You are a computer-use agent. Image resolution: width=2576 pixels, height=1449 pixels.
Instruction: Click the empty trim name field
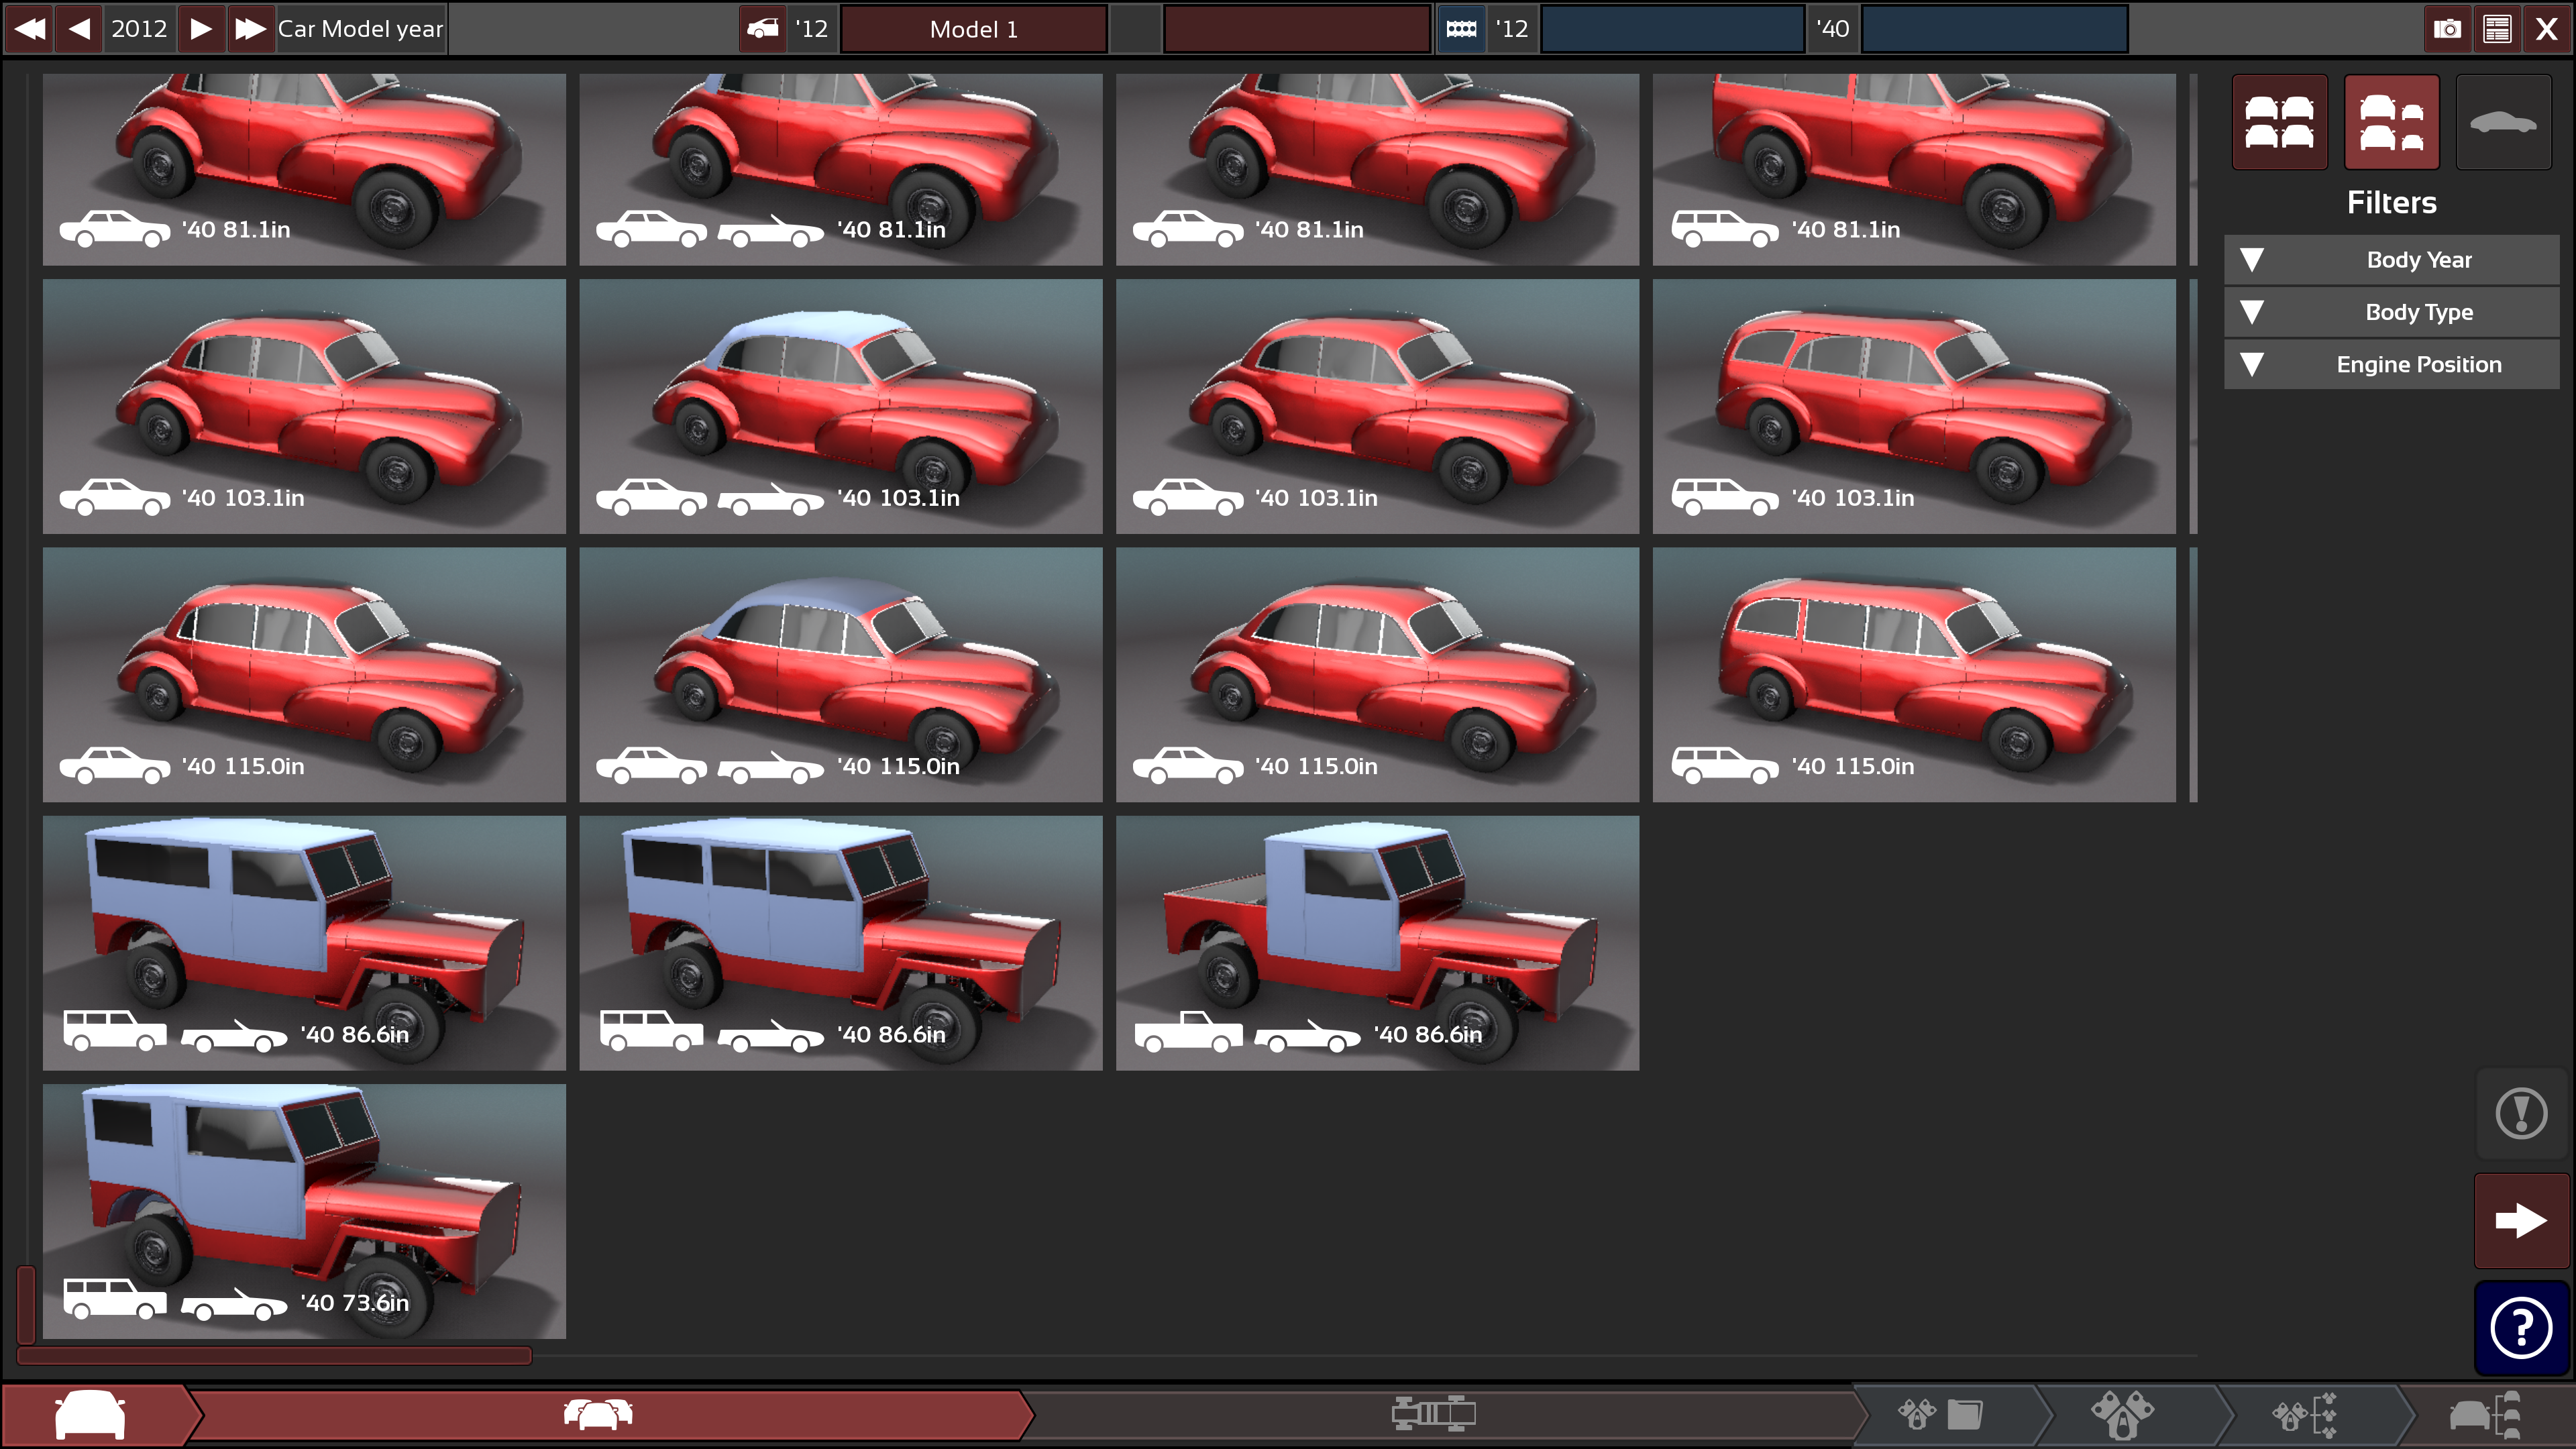click(1297, 29)
